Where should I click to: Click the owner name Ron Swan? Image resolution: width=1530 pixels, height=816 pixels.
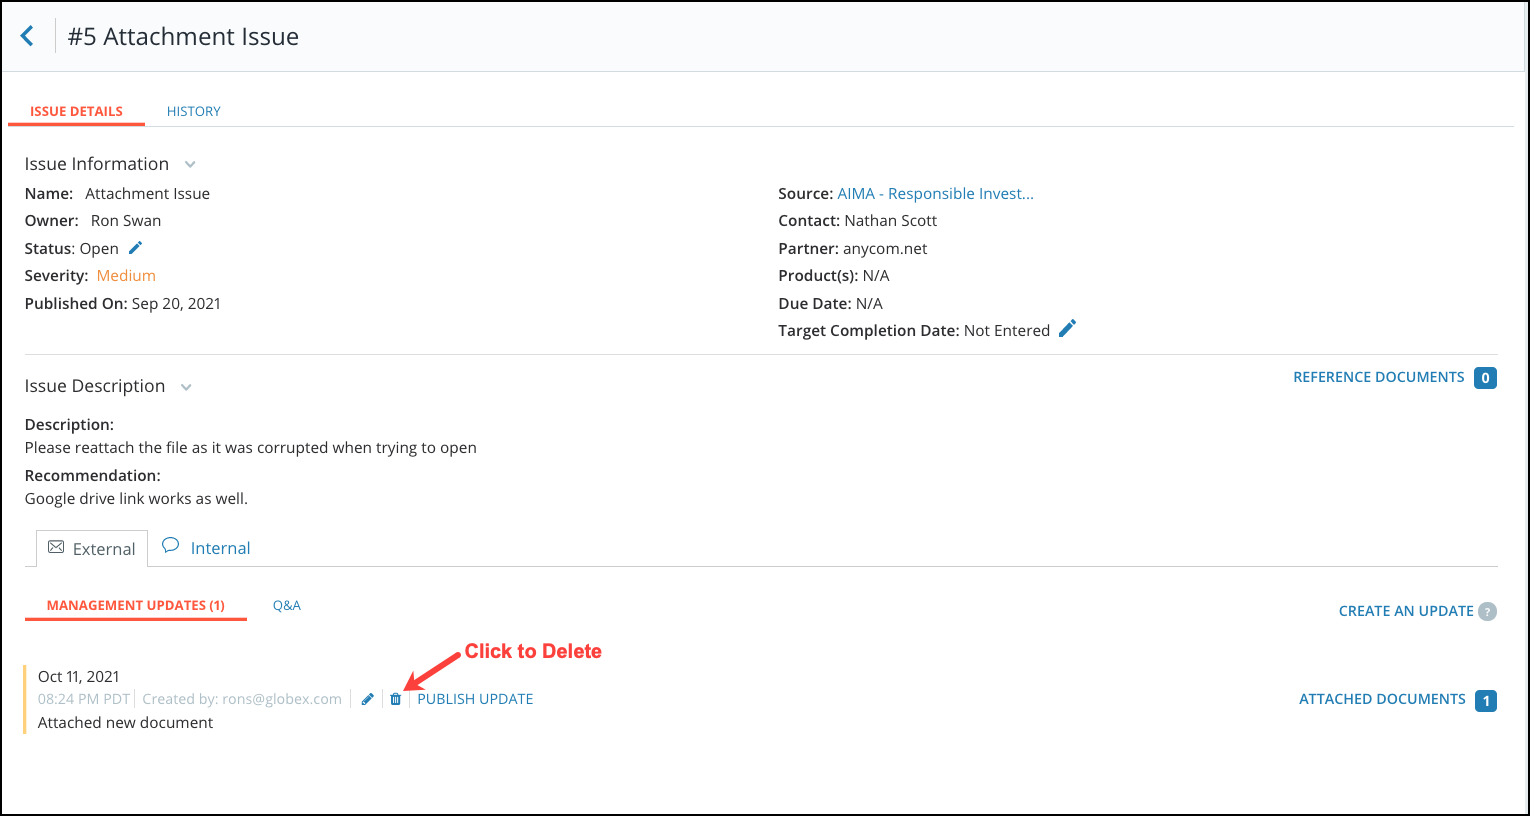point(126,220)
